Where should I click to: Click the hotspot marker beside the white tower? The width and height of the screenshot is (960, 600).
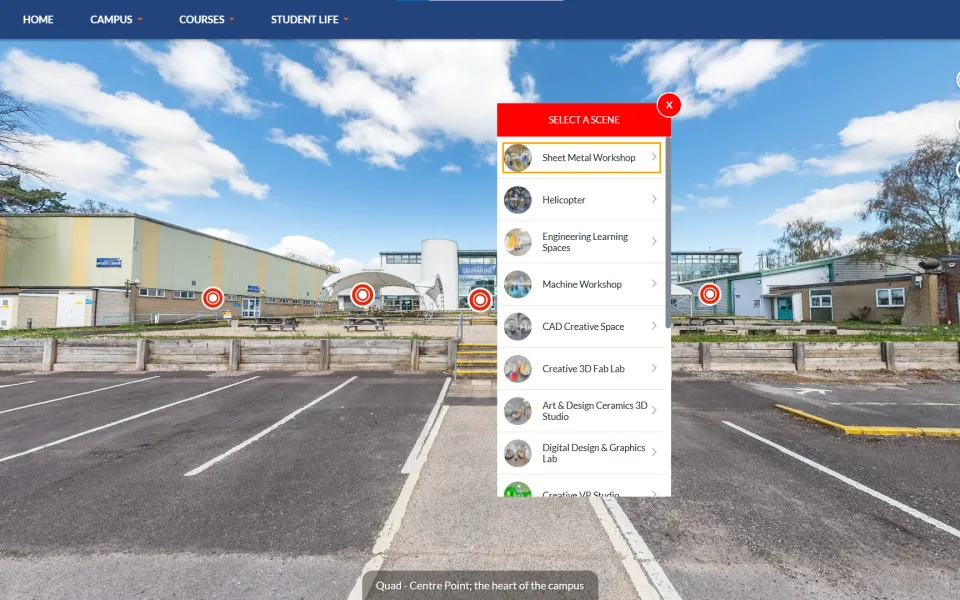point(480,300)
